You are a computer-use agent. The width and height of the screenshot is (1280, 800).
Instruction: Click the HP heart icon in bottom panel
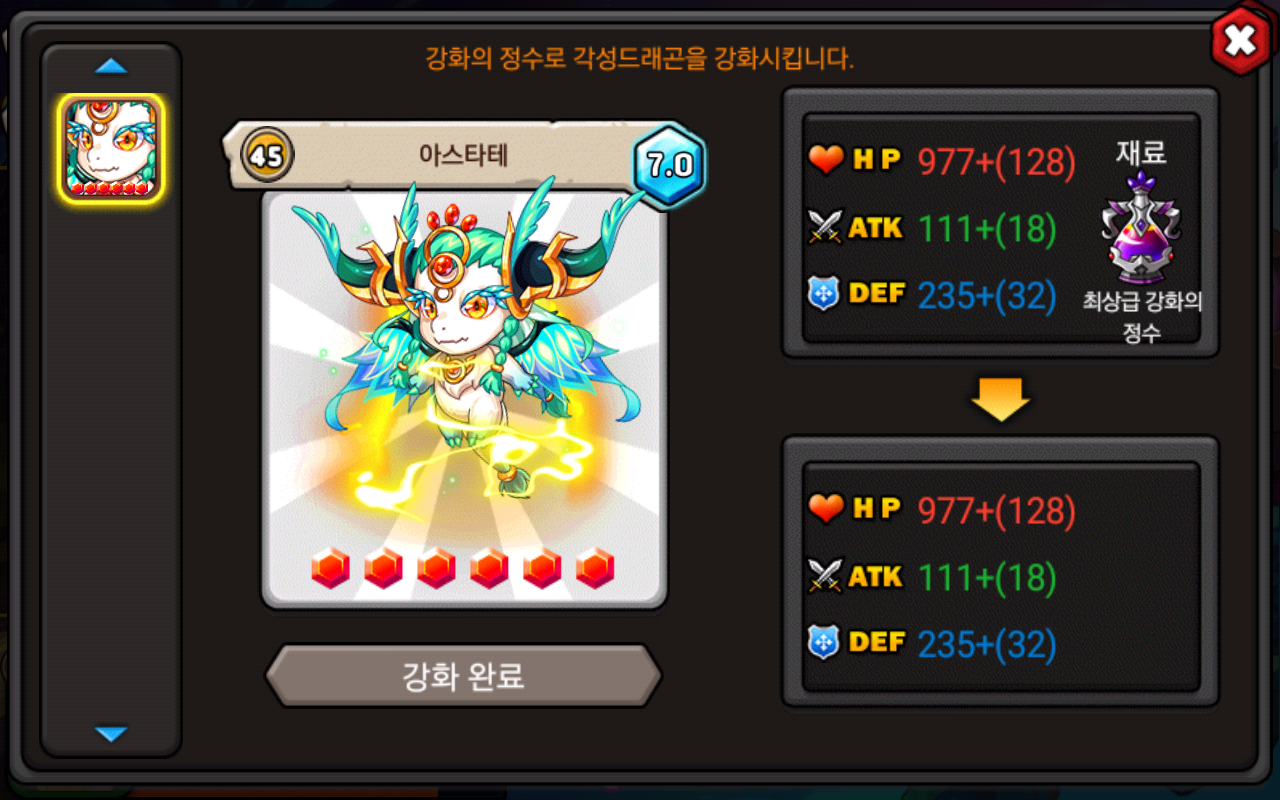click(826, 509)
